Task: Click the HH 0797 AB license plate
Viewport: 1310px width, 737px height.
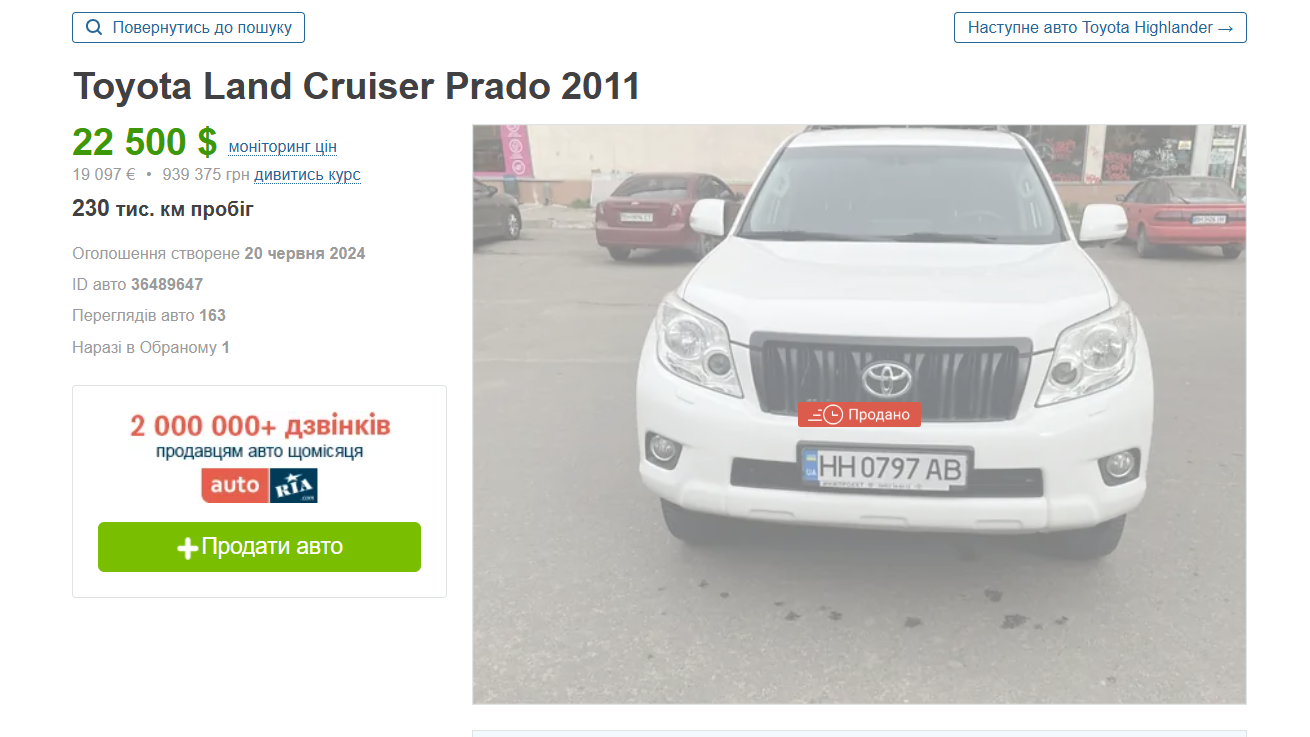Action: 884,468
